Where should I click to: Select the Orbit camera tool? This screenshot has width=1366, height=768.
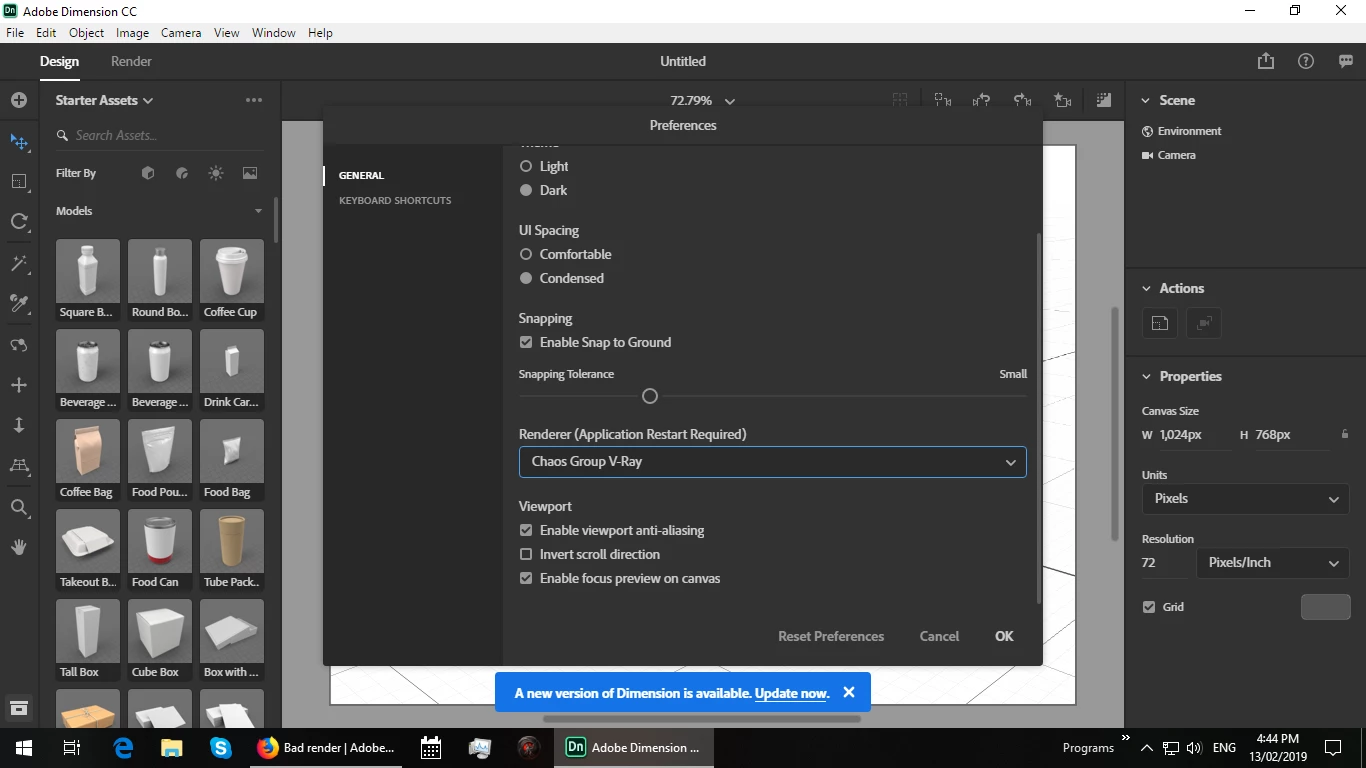point(18,345)
